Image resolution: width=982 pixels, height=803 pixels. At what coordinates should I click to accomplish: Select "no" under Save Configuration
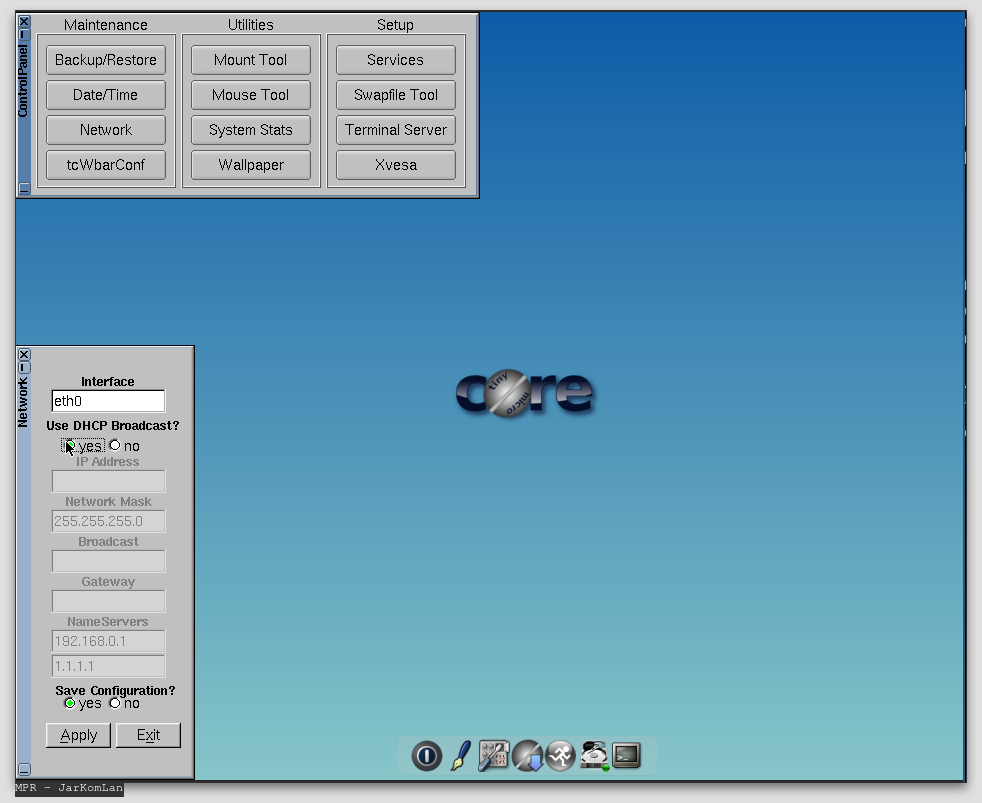click(115, 703)
